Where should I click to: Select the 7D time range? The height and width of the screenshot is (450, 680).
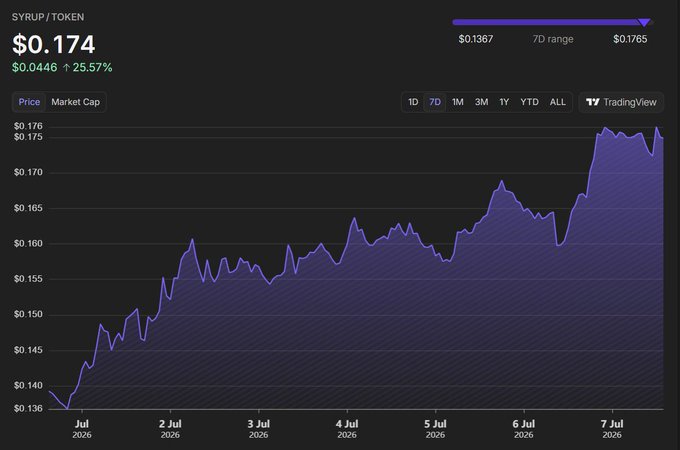point(435,102)
